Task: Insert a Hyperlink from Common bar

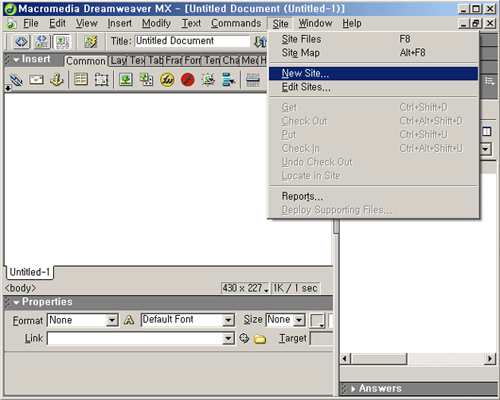Action: tap(16, 80)
